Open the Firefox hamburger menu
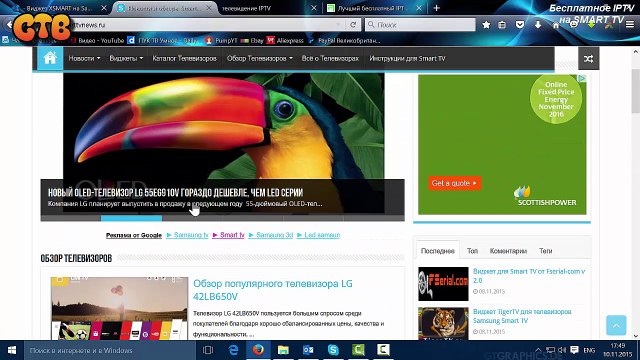Image resolution: width=640 pixels, height=360 pixels. tap(630, 25)
